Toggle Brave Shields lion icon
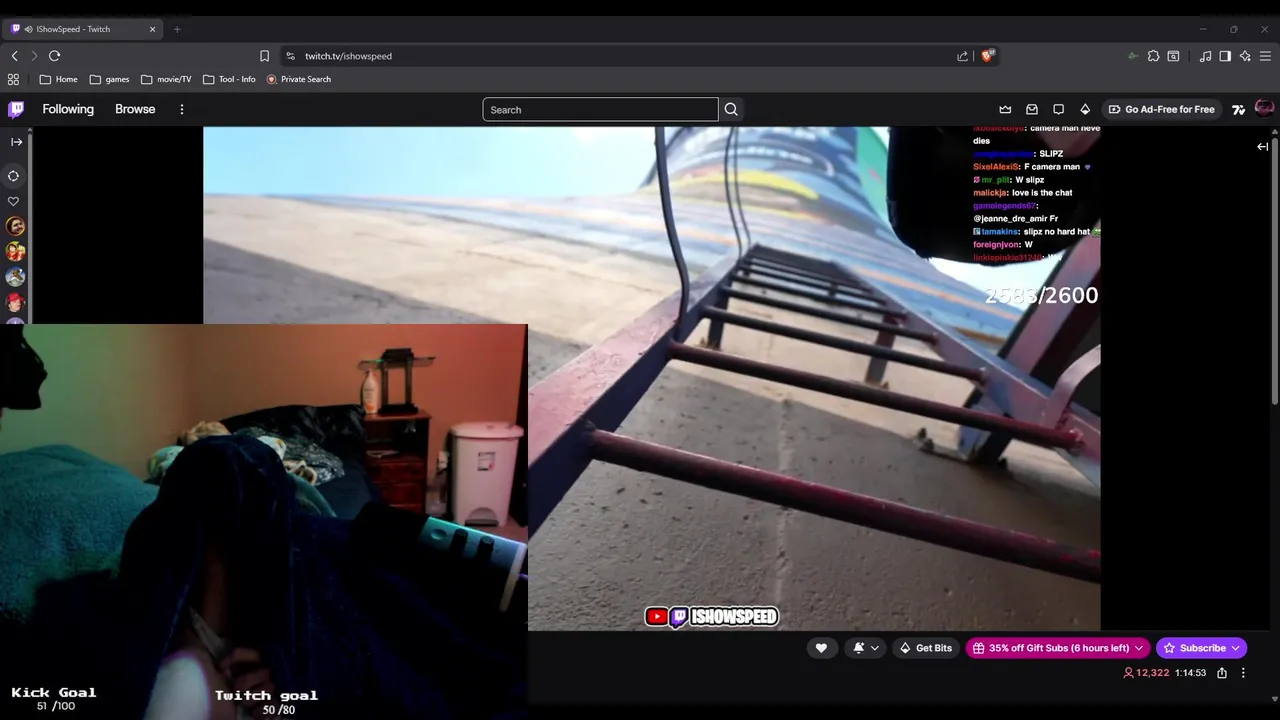Viewport: 1280px width, 720px height. click(x=988, y=56)
